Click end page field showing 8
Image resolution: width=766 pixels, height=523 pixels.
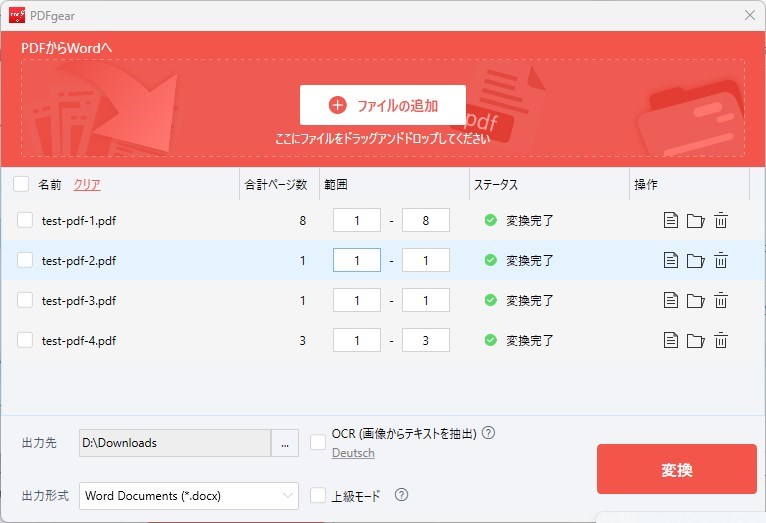(426, 220)
